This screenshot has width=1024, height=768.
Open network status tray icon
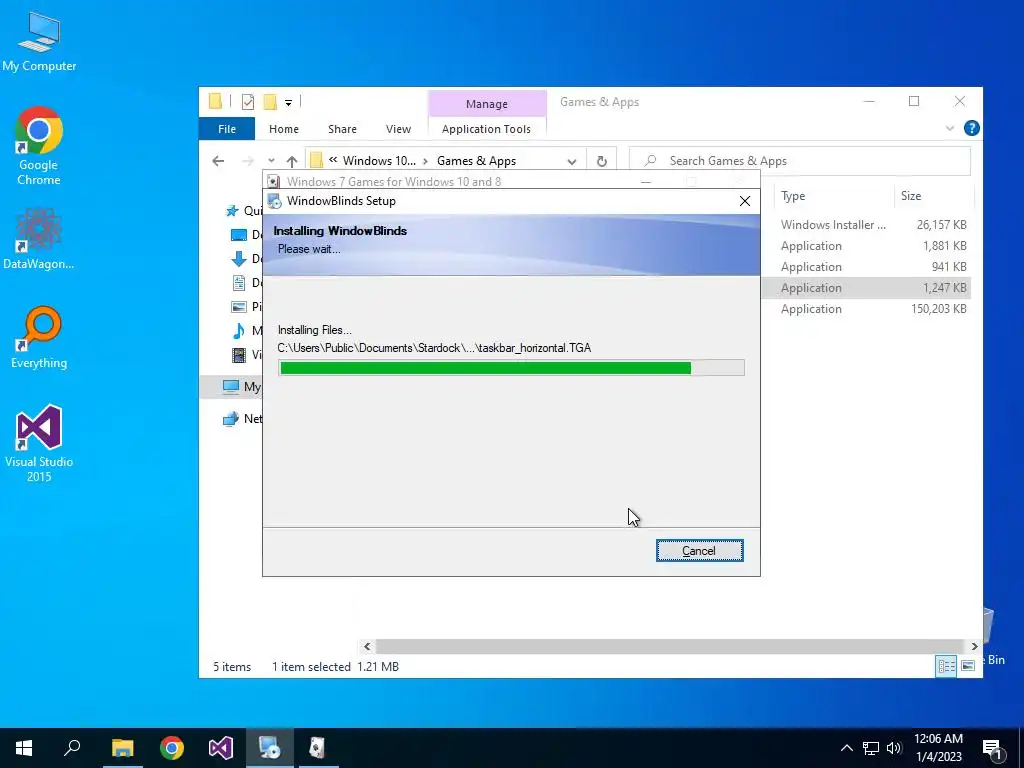[871, 748]
